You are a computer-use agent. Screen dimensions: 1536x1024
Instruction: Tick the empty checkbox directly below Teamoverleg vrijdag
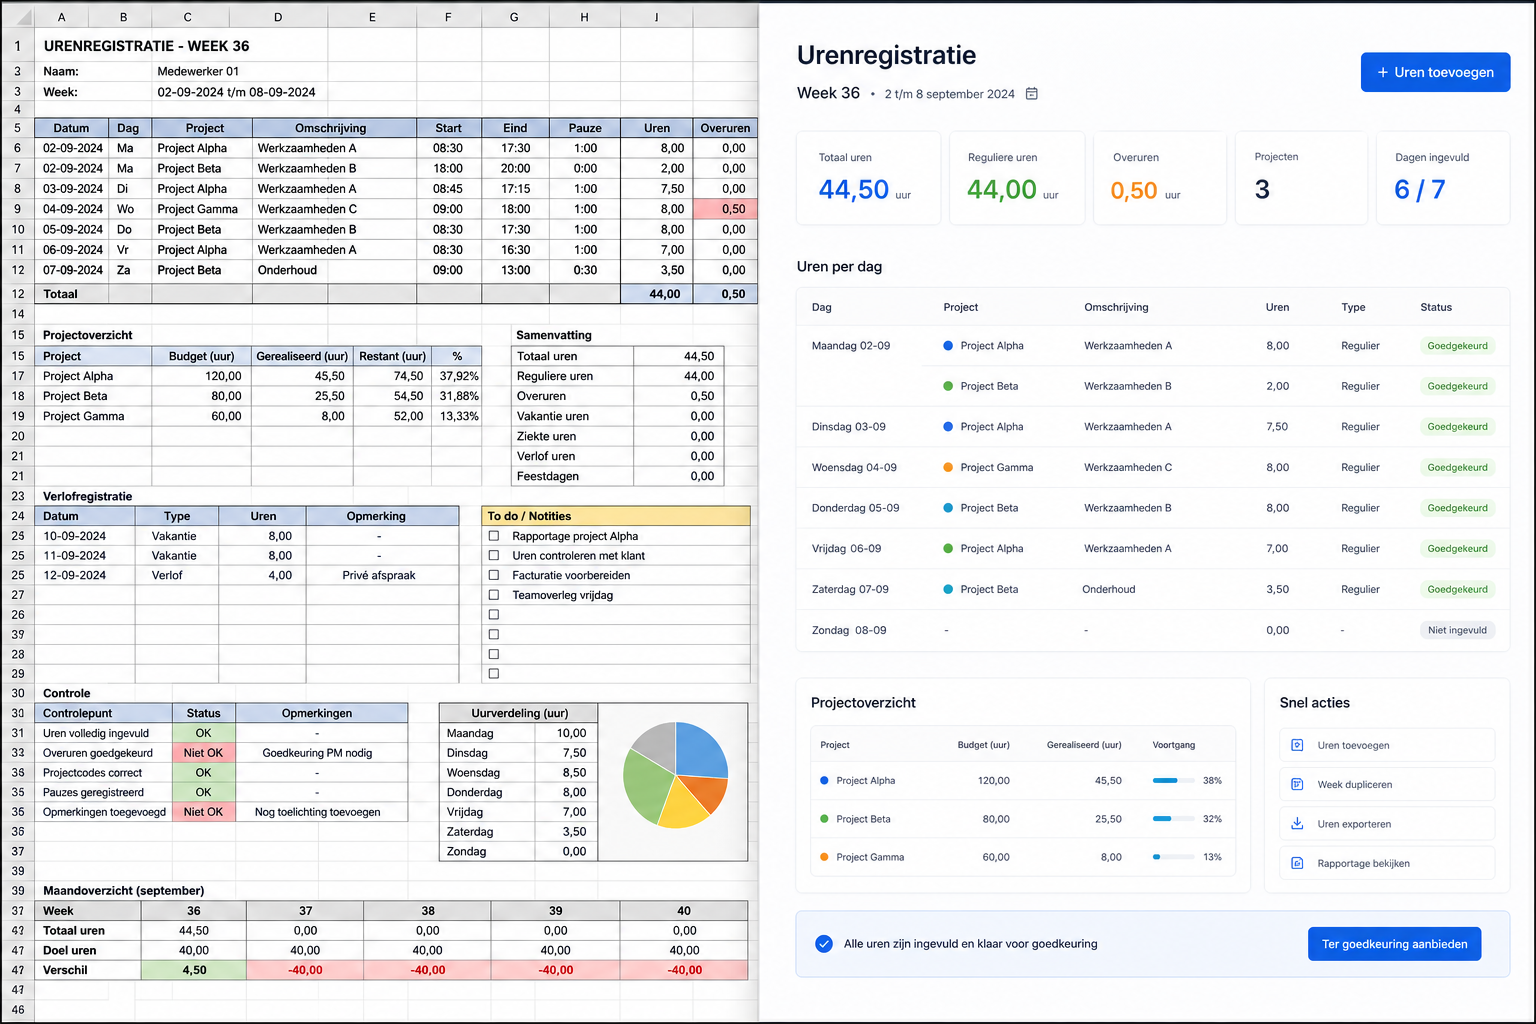click(493, 615)
